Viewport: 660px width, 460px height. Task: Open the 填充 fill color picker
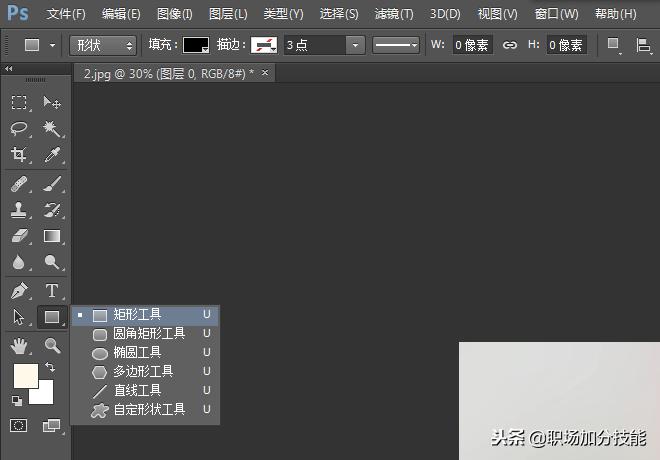coord(196,45)
